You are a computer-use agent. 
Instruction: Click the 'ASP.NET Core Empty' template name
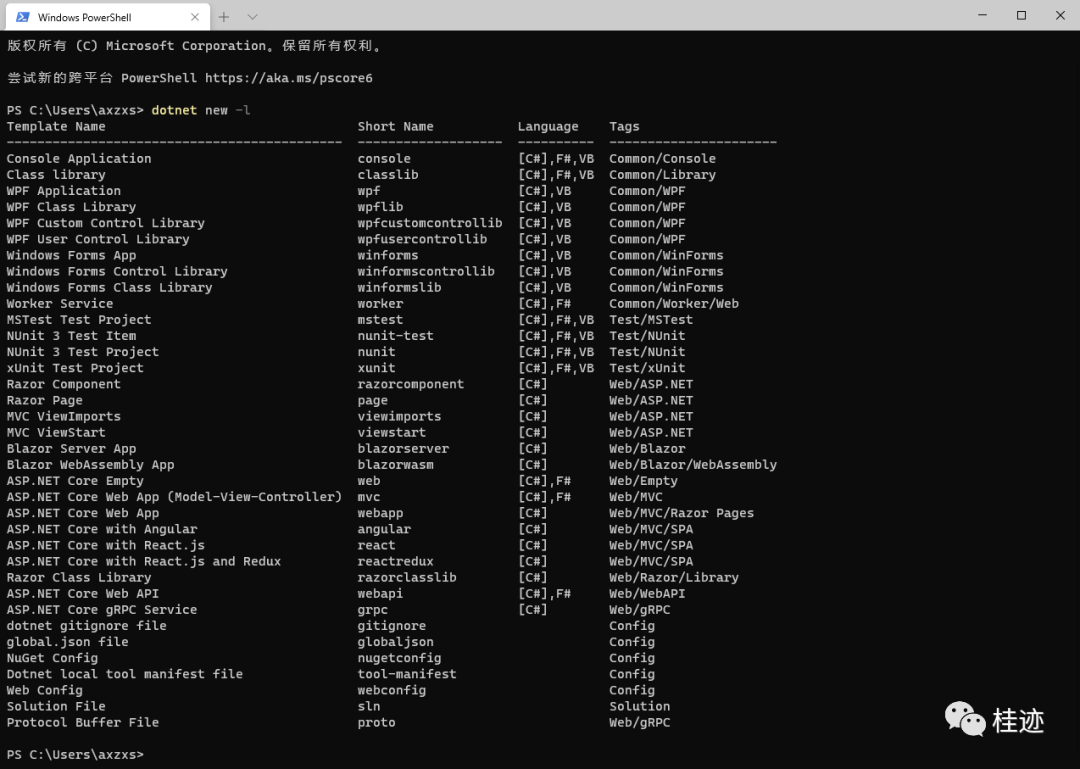click(75, 480)
